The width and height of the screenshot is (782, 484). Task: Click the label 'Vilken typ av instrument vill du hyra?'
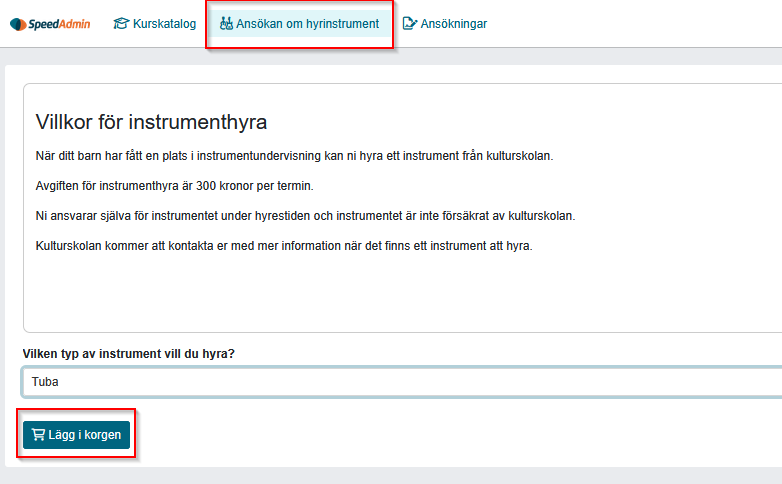click(x=129, y=354)
